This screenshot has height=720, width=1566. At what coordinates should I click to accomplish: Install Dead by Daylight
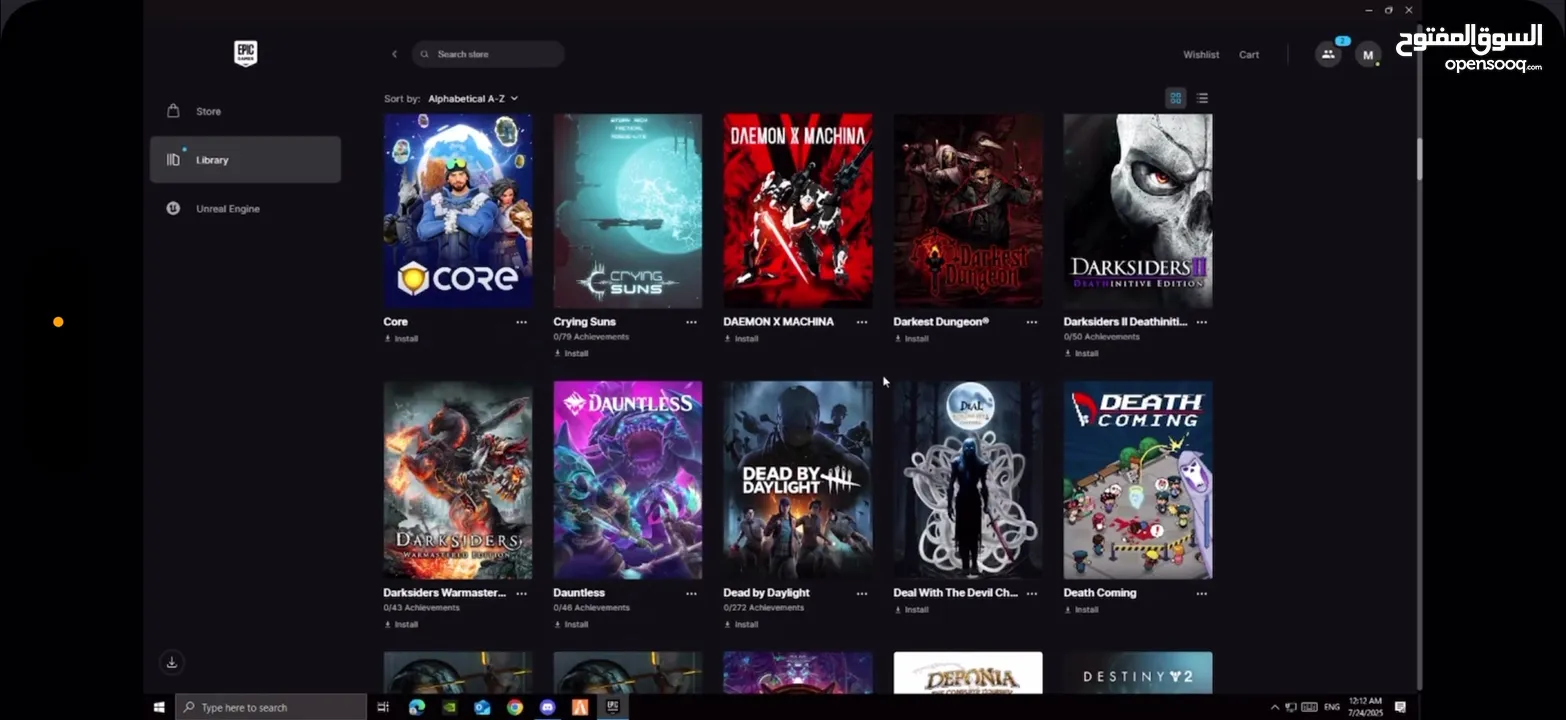pos(741,624)
